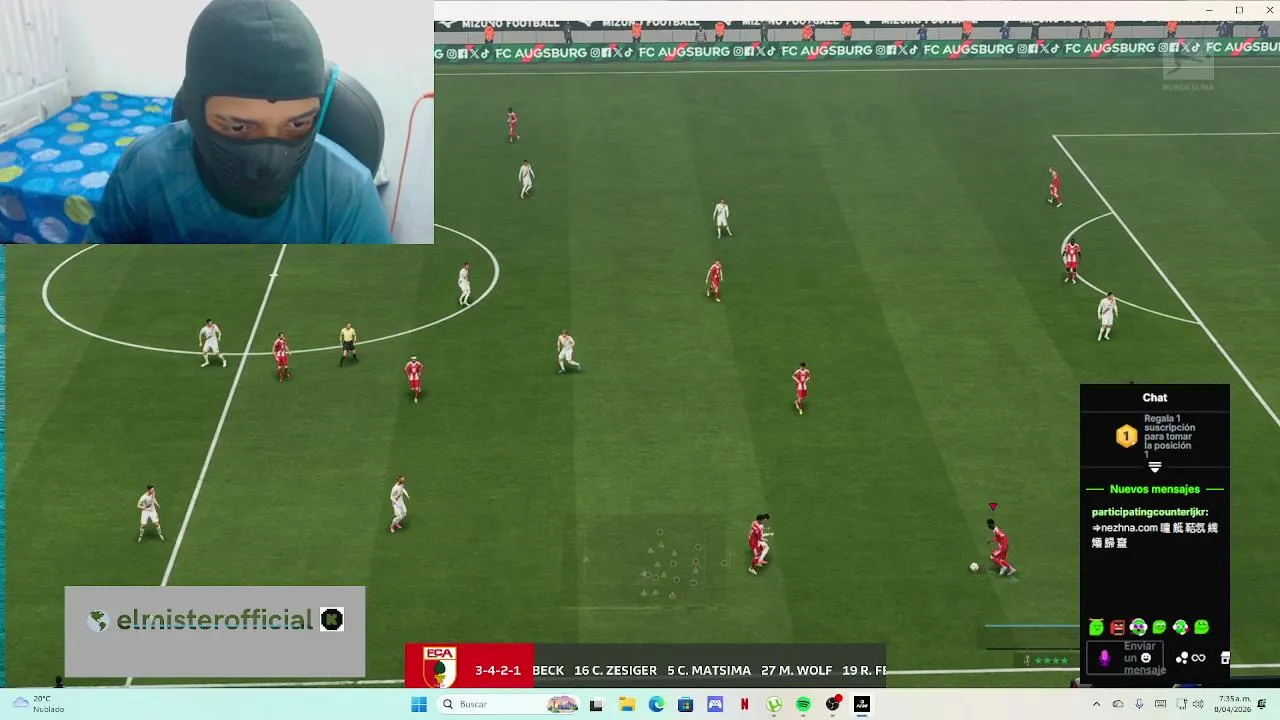The height and width of the screenshot is (720, 1280).
Task: Open the volume tray icon
Action: (x=1198, y=704)
